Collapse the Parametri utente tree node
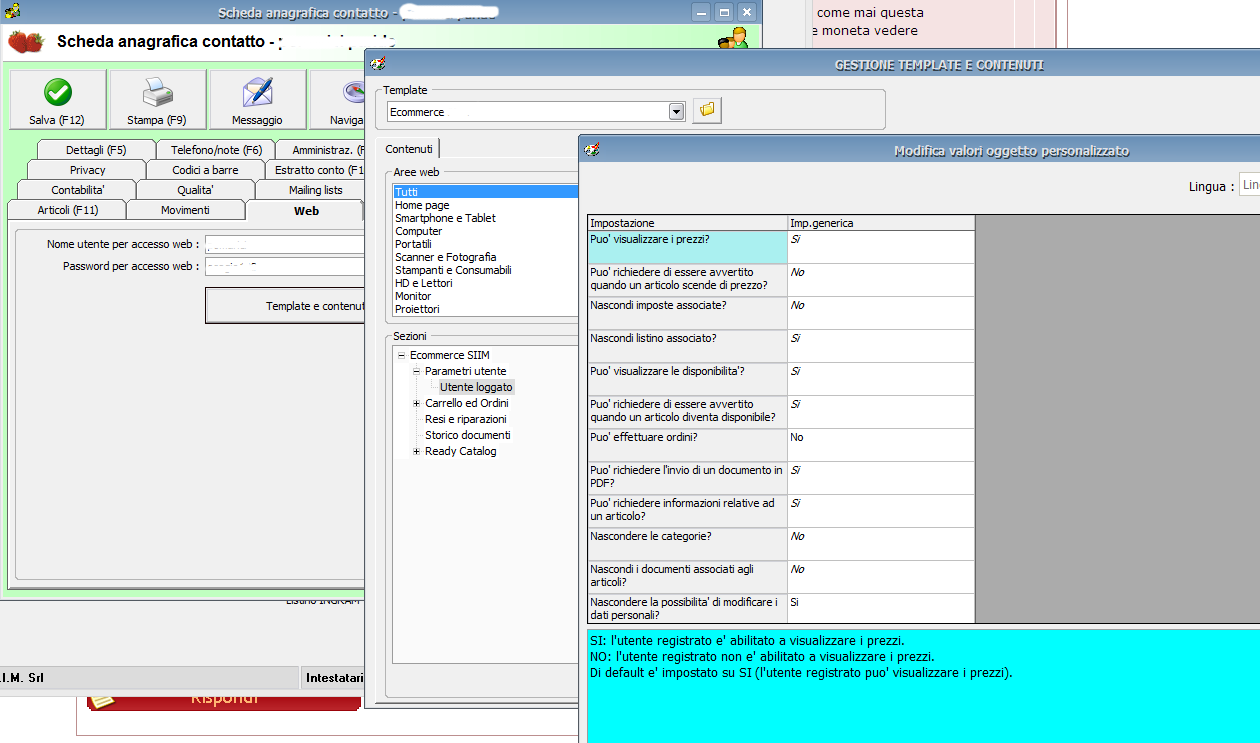Viewport: 1260px width, 743px height. (x=416, y=372)
